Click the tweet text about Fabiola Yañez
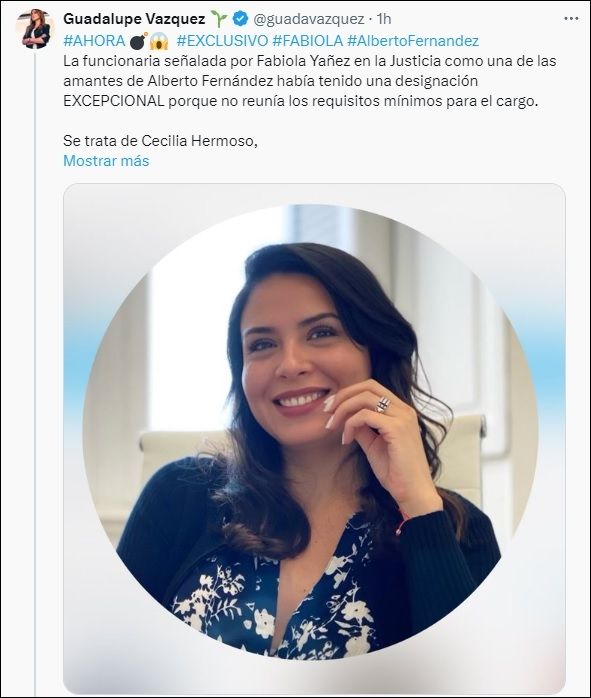This screenshot has height=698, width=591. coord(309,81)
